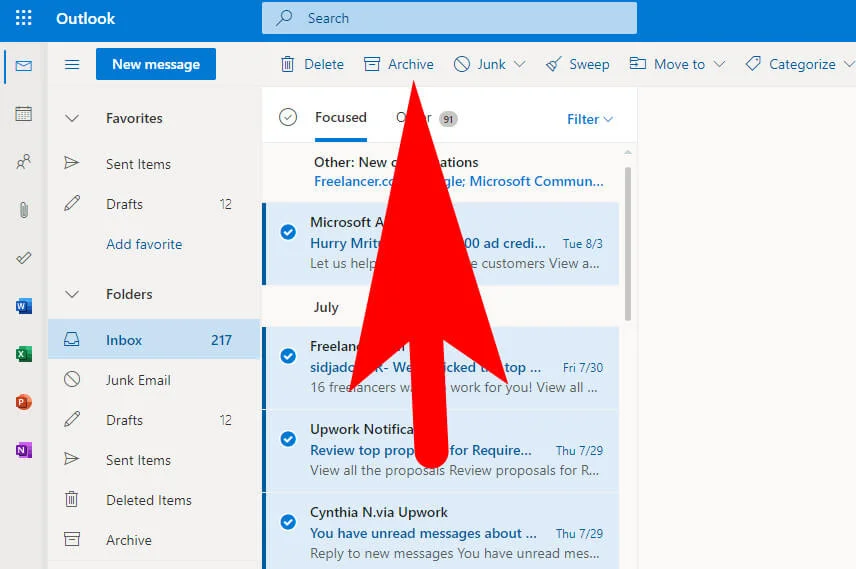Click the Archive folder icon in sidebar
The height and width of the screenshot is (569, 856).
click(72, 540)
